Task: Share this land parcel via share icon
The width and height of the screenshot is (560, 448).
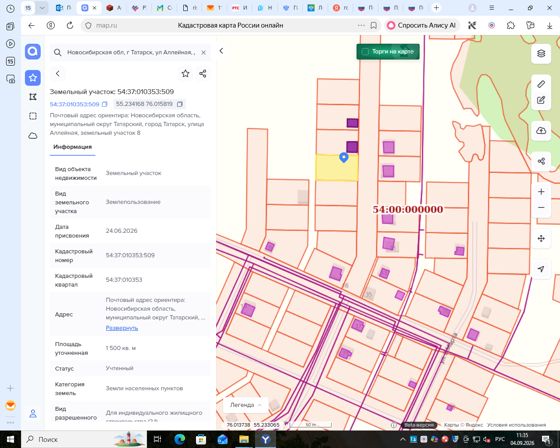Action: coord(203,74)
